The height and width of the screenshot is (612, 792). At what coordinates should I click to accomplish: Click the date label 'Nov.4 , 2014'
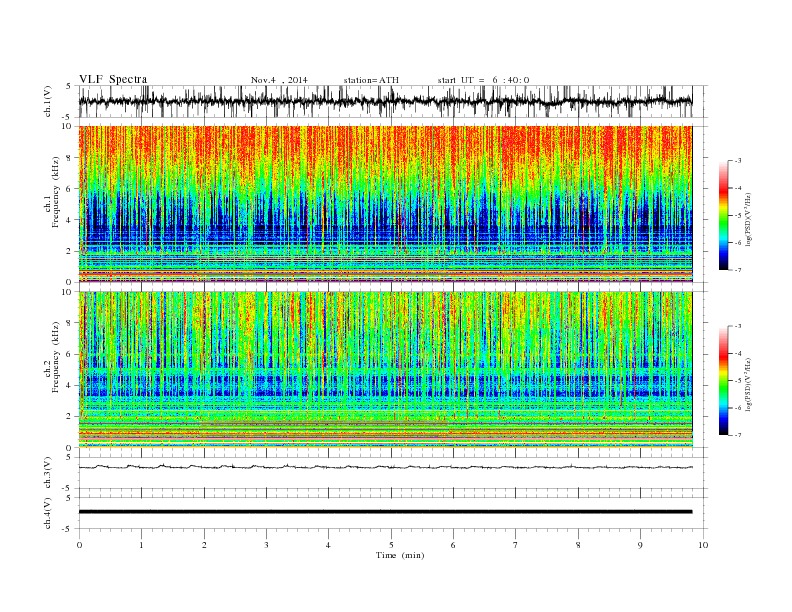(x=279, y=80)
